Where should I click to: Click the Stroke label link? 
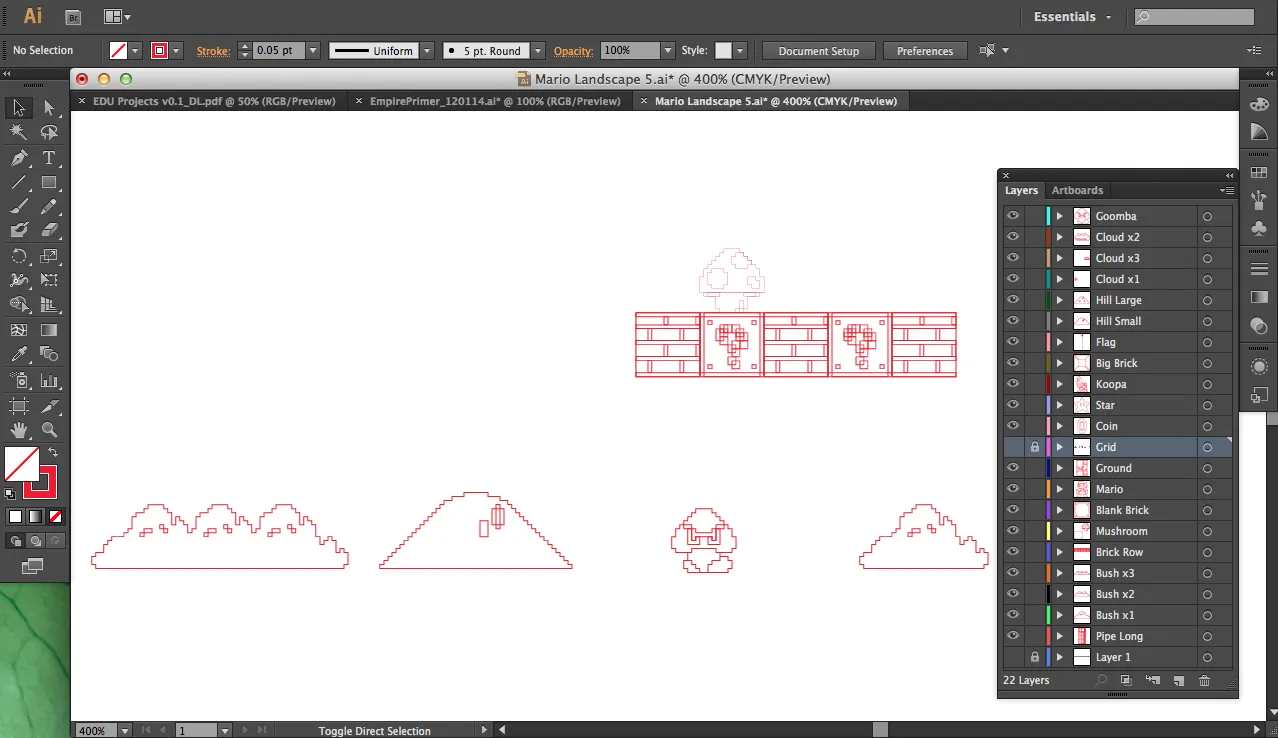tap(212, 51)
